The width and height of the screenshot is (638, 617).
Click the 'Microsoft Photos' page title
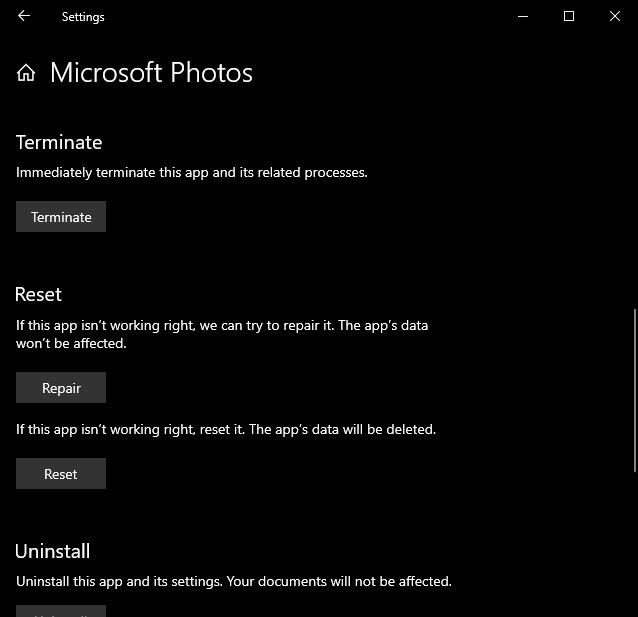[x=151, y=73]
